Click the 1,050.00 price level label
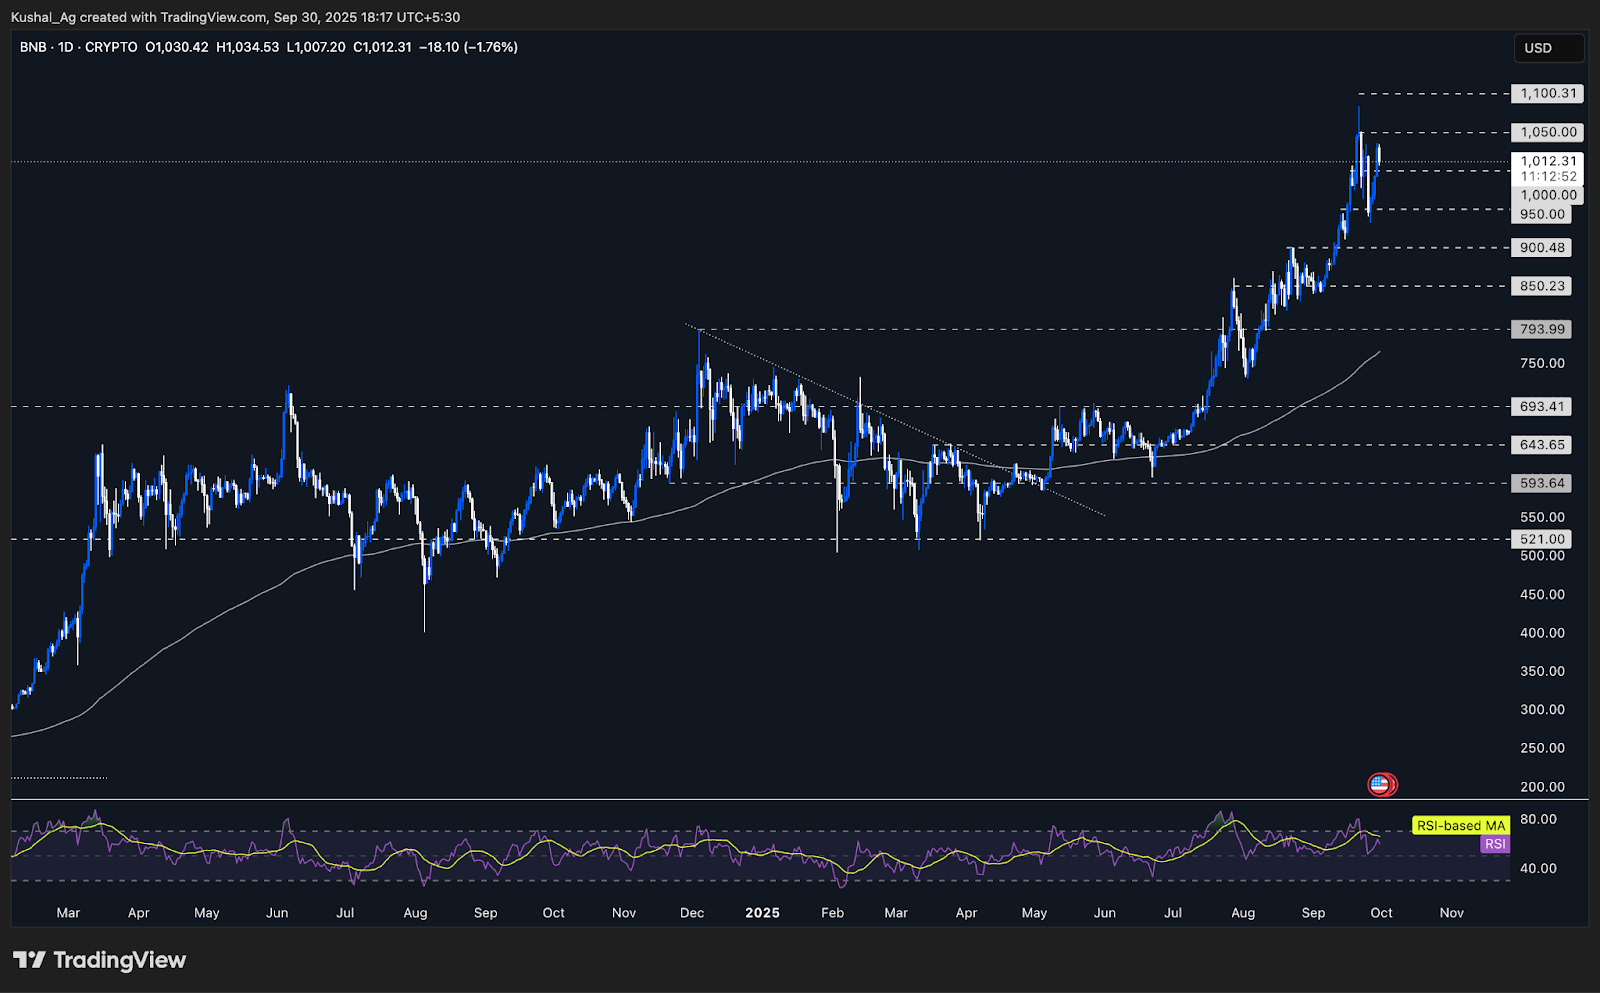This screenshot has width=1600, height=993. (1547, 132)
